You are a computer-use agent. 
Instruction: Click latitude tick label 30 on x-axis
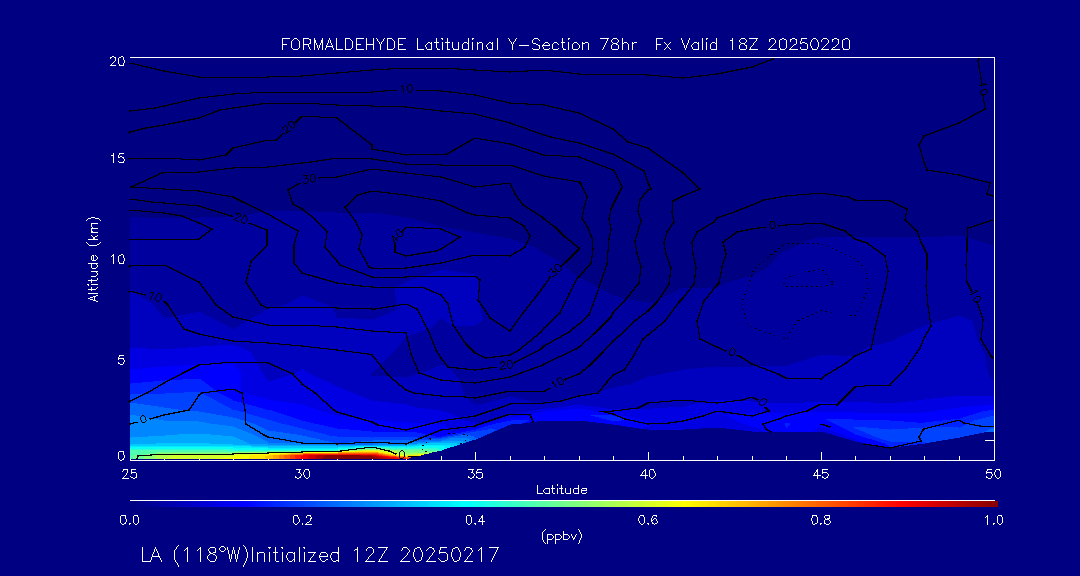coord(302,474)
